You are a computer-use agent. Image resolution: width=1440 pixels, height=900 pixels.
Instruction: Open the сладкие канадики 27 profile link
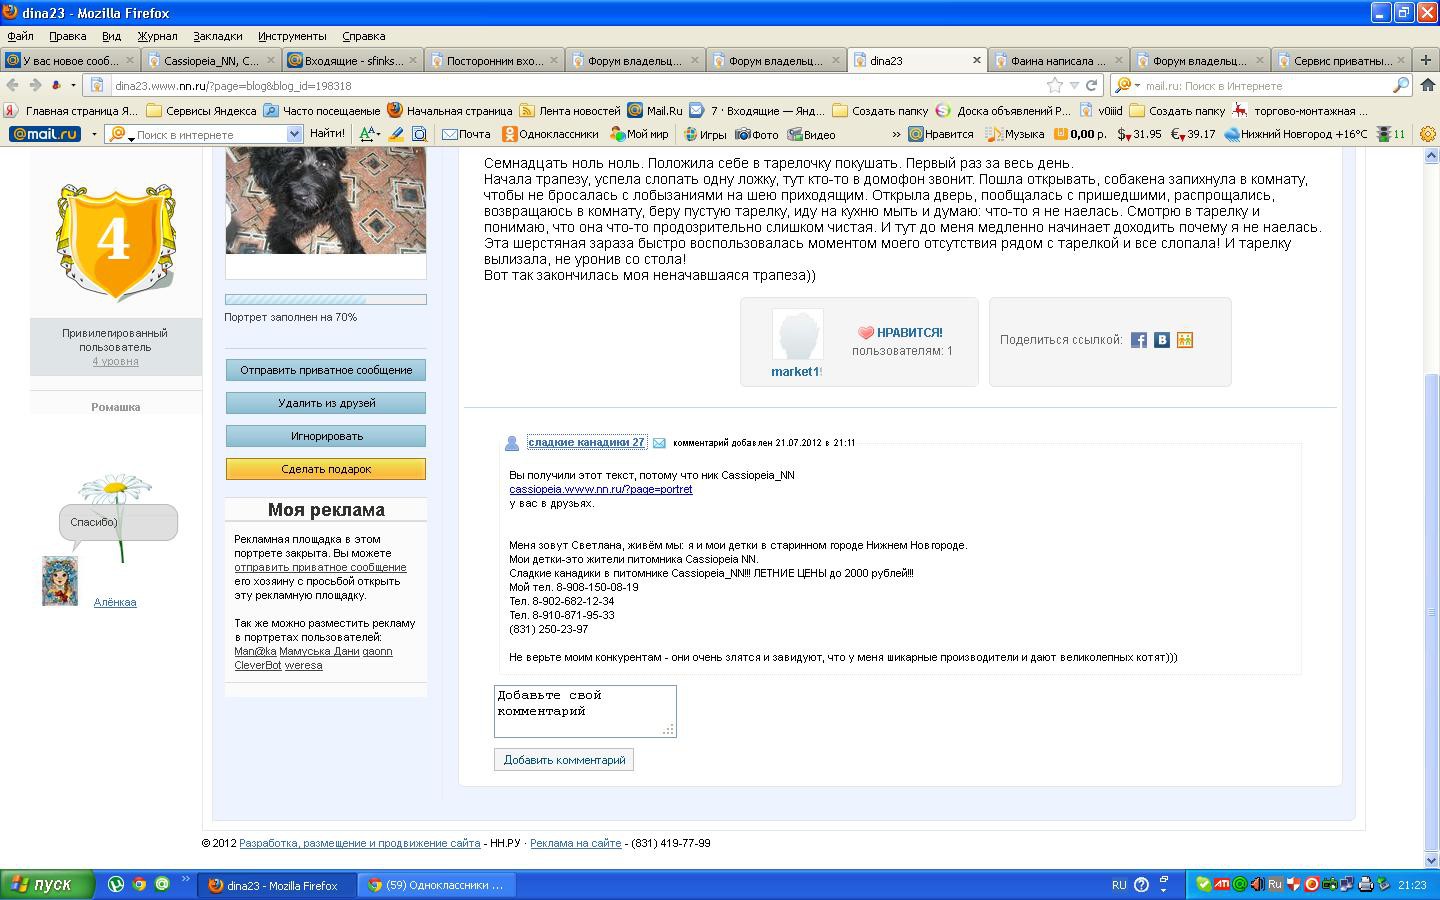(x=586, y=442)
